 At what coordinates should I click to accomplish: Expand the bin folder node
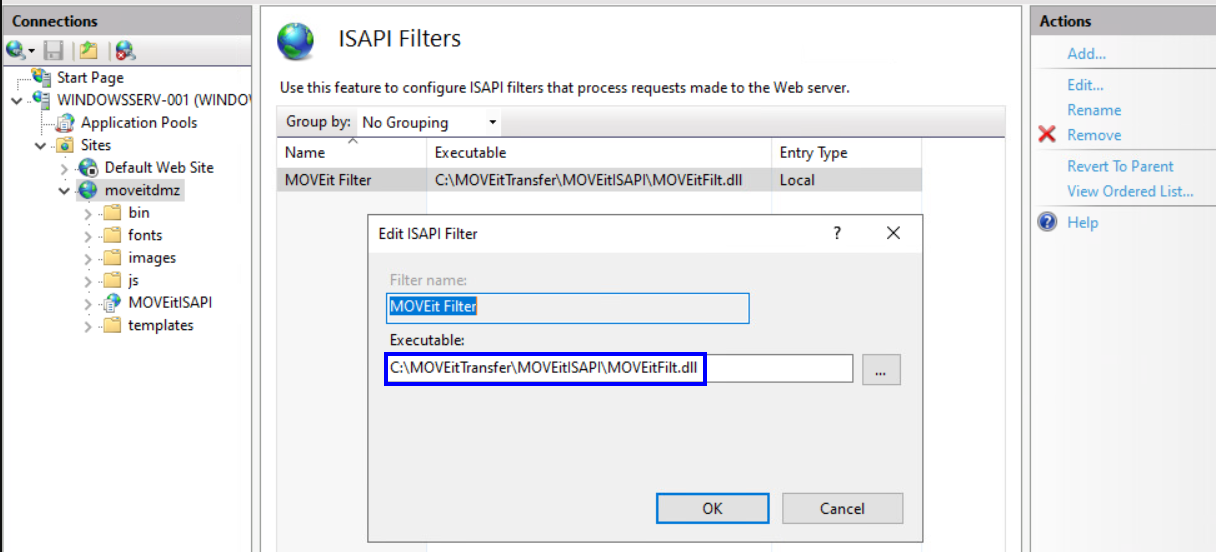click(x=88, y=213)
